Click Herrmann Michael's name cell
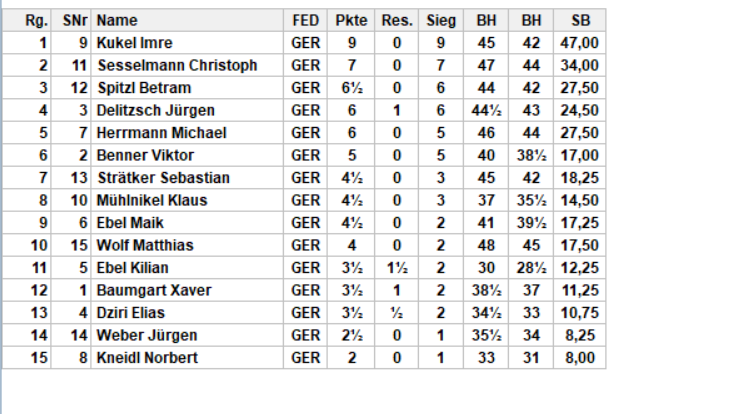This screenshot has height=414, width=736. point(161,133)
